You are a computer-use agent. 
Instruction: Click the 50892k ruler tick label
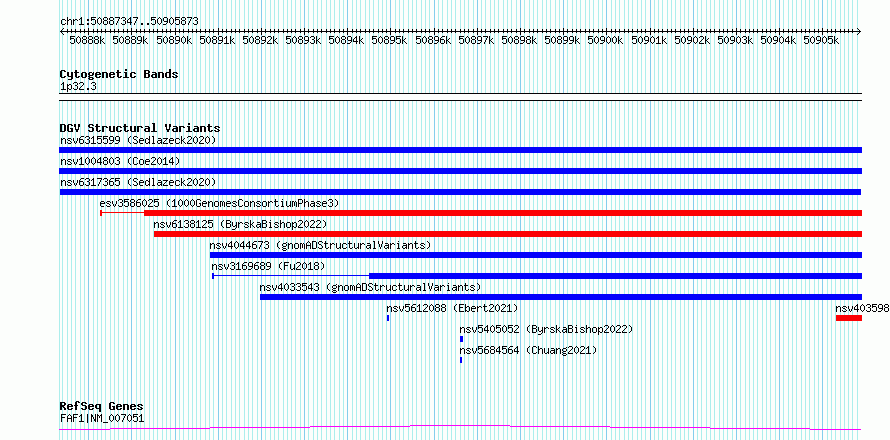tap(260, 40)
